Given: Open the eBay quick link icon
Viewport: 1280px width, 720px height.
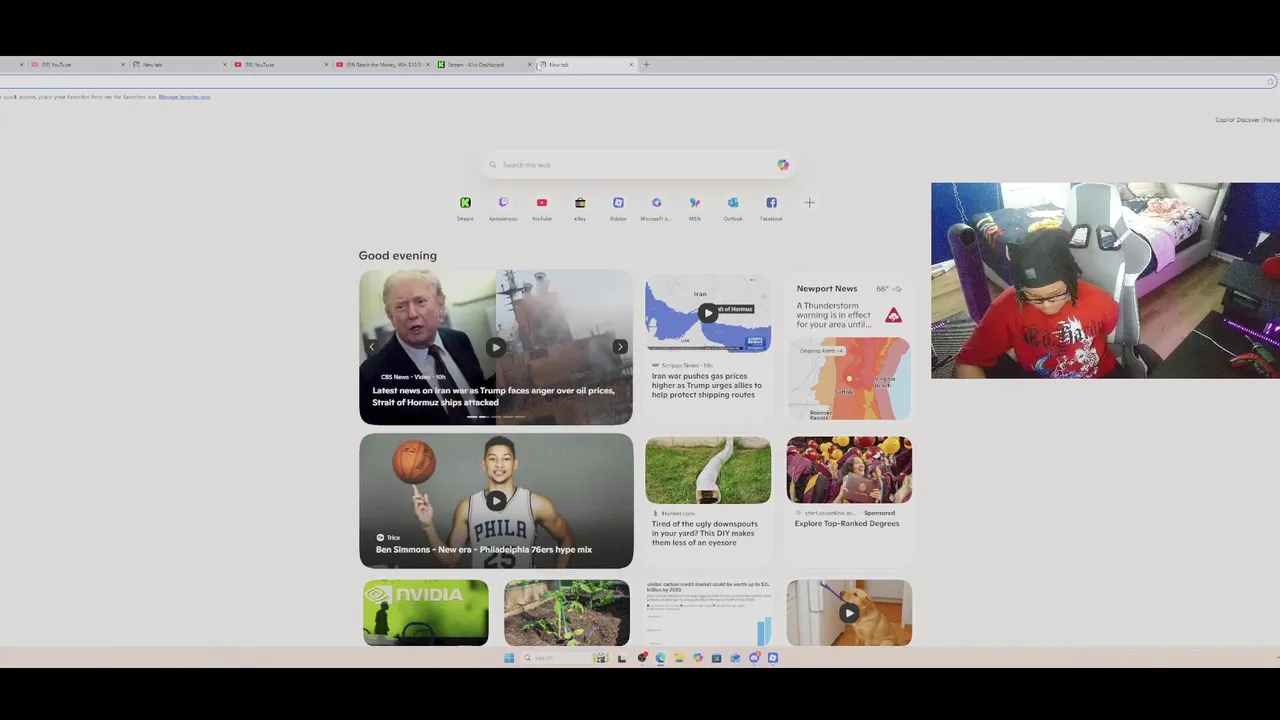Looking at the screenshot, I should [580, 203].
